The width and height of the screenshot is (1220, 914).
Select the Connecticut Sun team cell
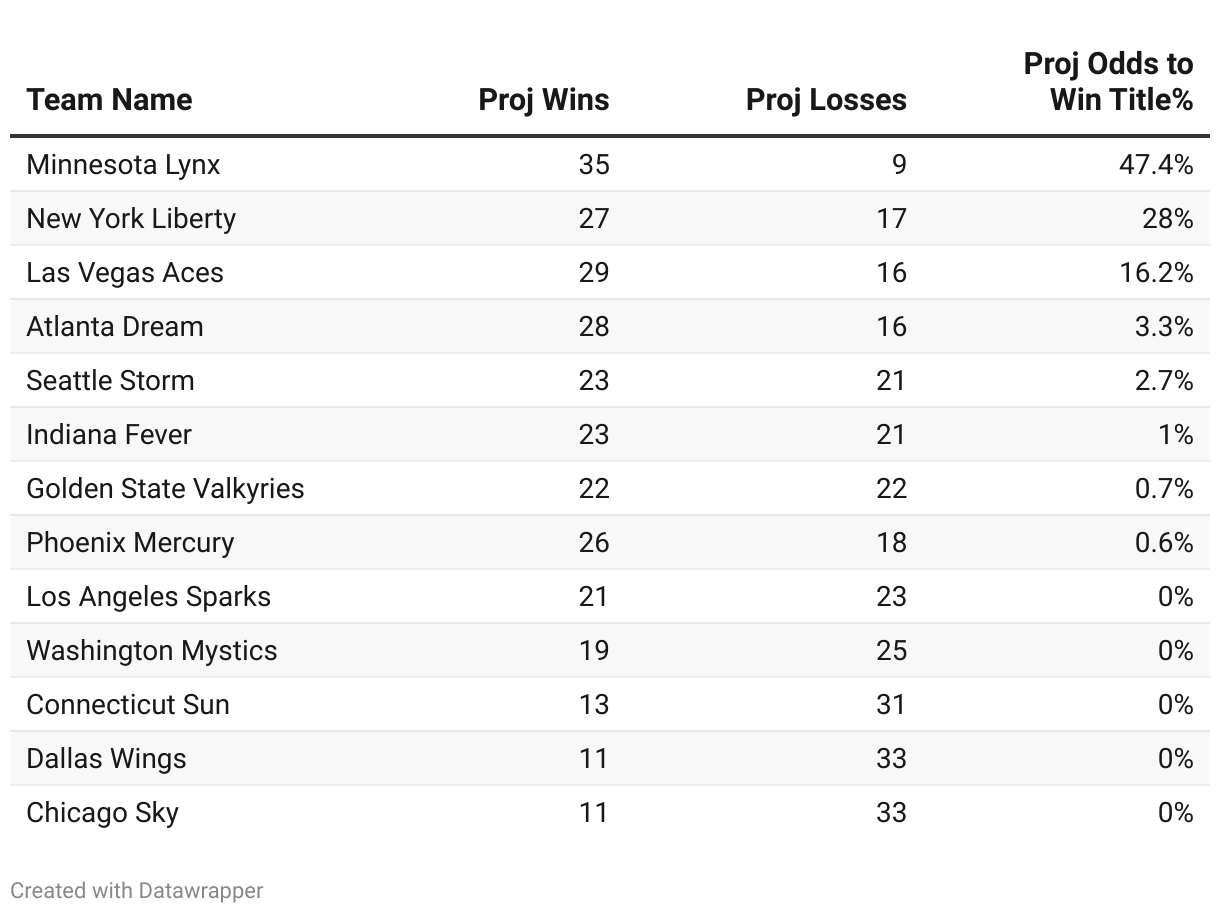[x=128, y=704]
